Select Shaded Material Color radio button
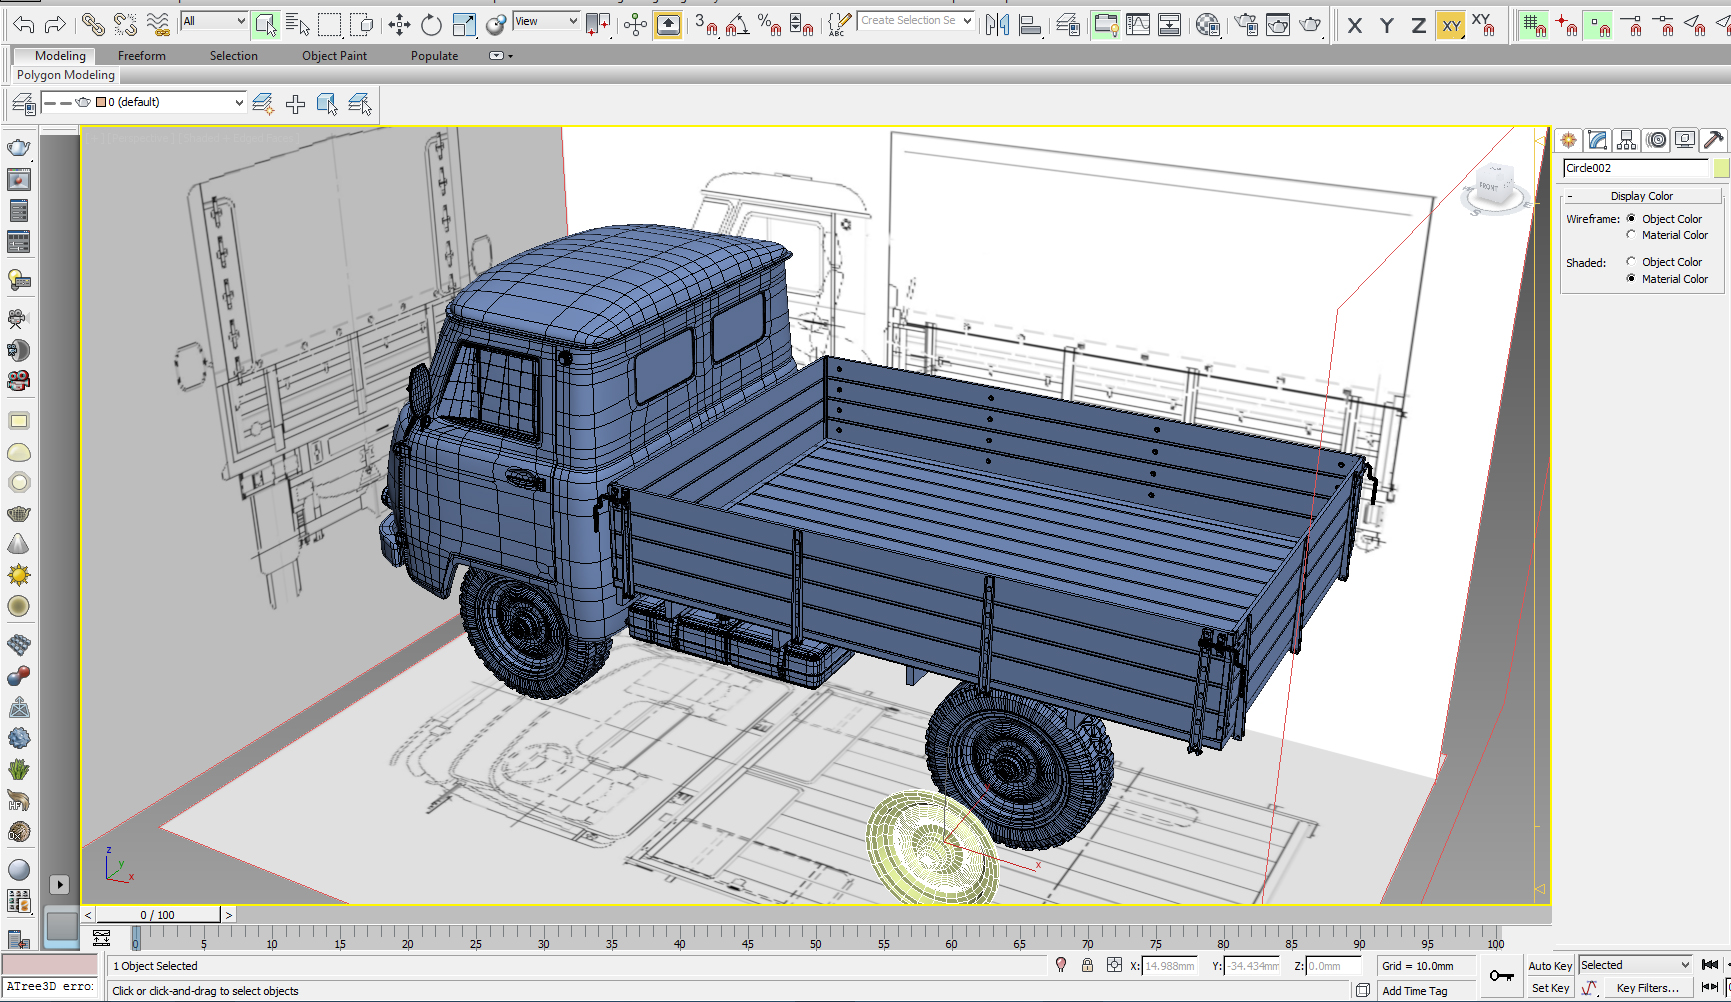Screen dimensions: 1731x1002 [x=1631, y=278]
